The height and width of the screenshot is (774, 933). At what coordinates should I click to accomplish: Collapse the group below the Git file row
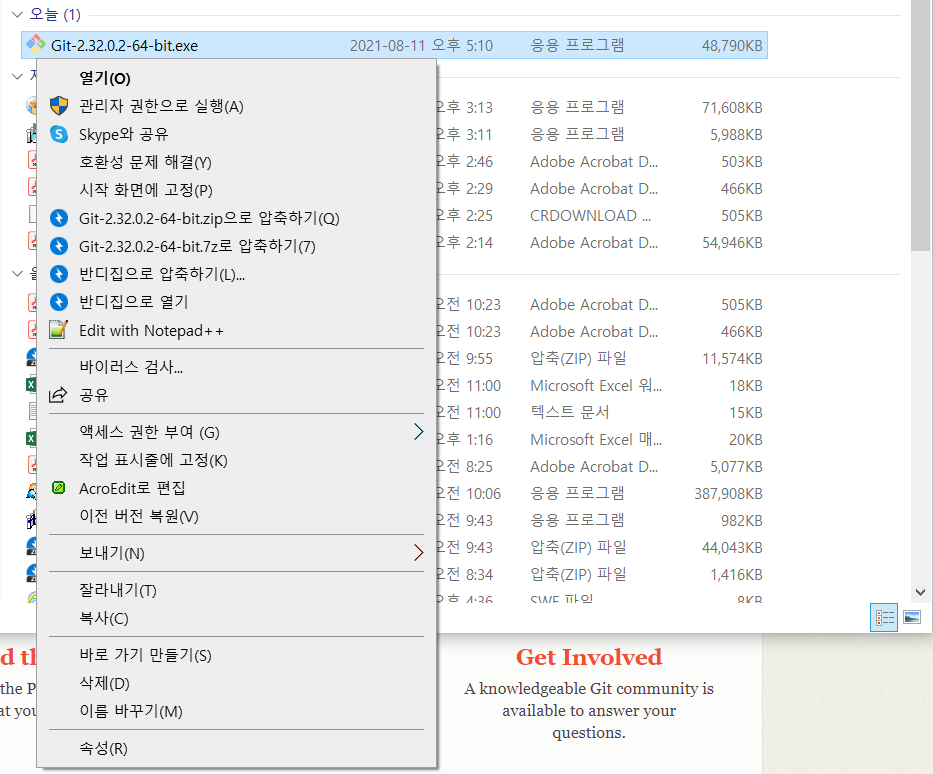tap(17, 76)
